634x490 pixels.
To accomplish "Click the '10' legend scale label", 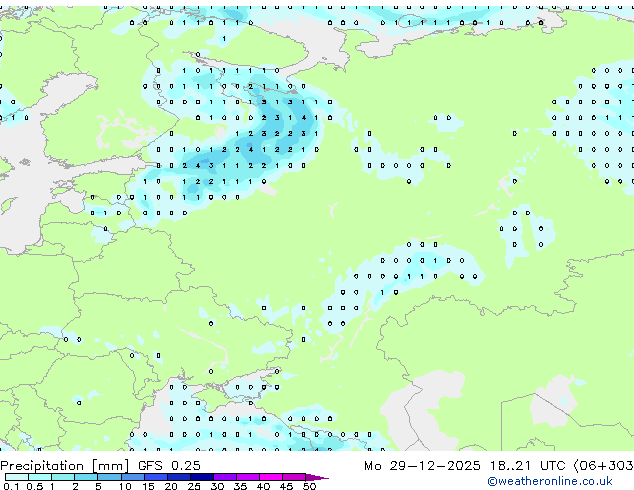I will [x=125, y=486].
